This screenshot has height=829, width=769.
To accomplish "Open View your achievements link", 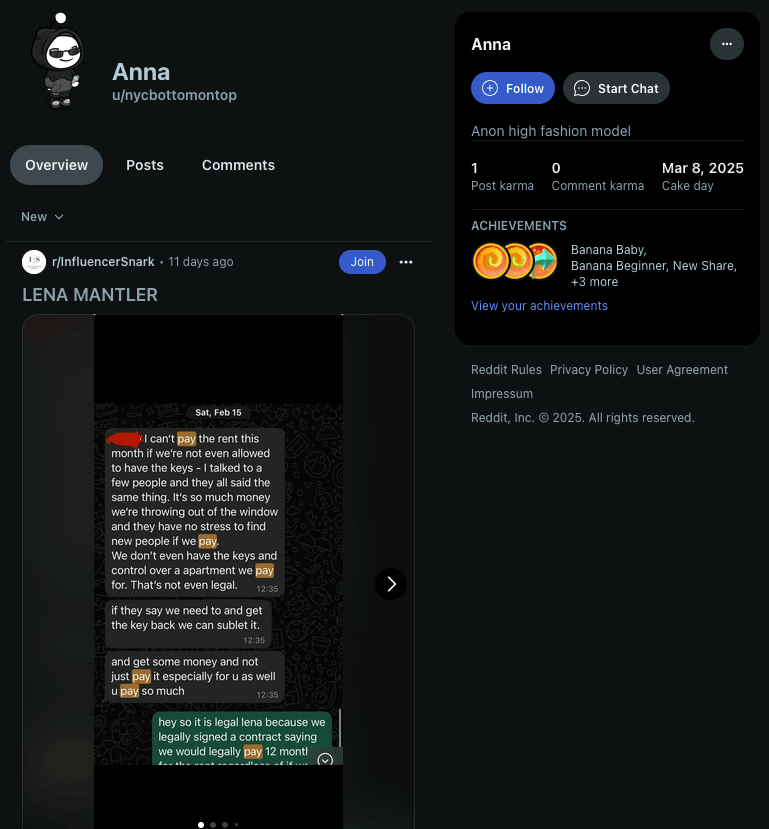I will [x=539, y=306].
